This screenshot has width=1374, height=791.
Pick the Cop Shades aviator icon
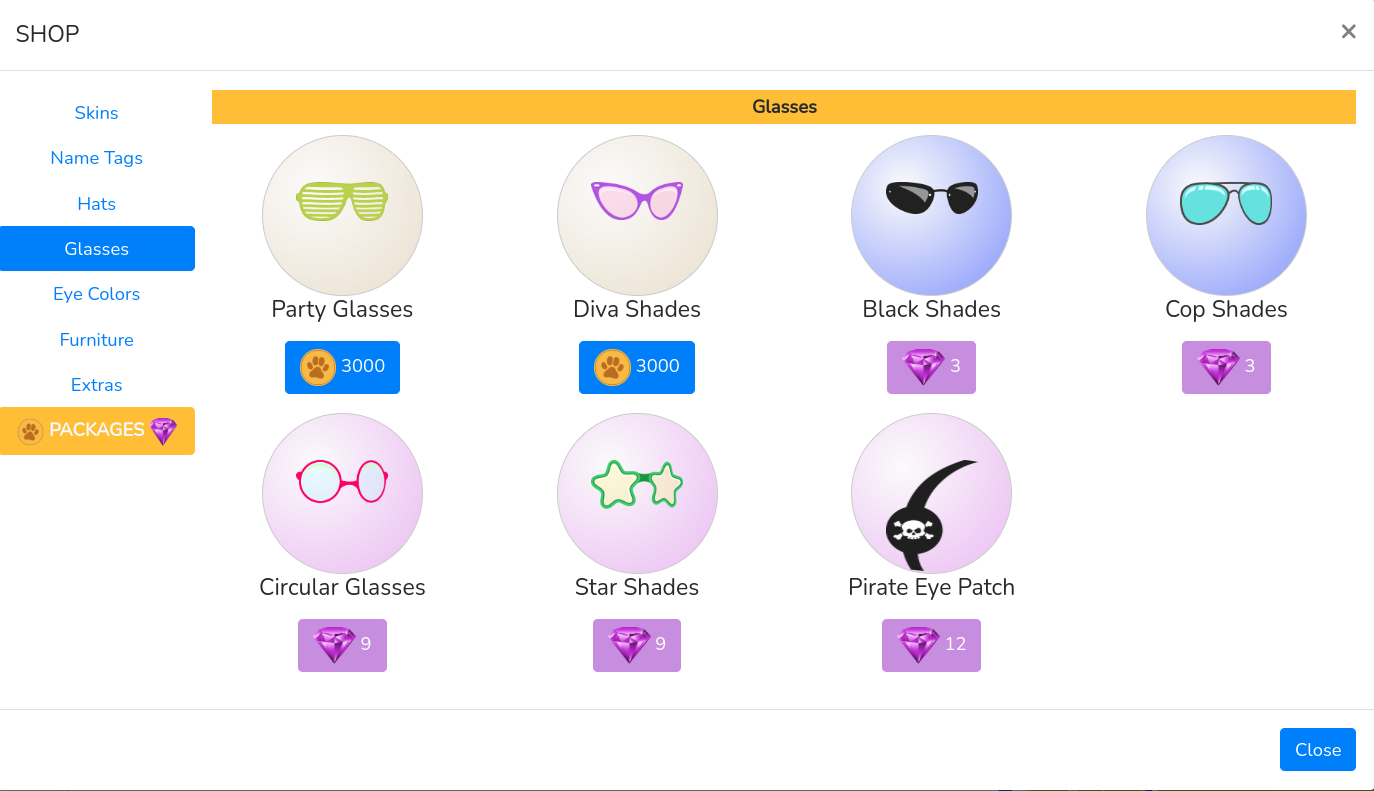point(1226,216)
